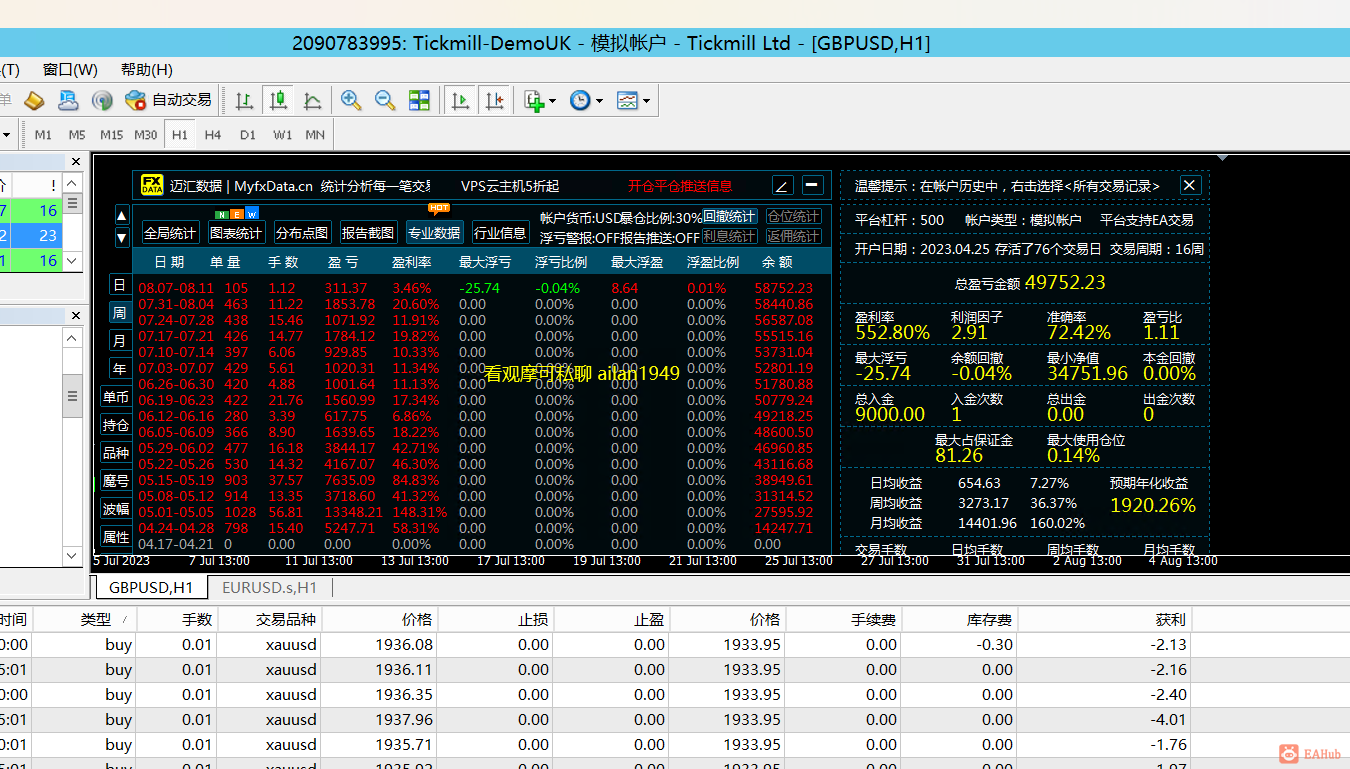
Task: Switch chart to line chart mode
Action: 312,100
